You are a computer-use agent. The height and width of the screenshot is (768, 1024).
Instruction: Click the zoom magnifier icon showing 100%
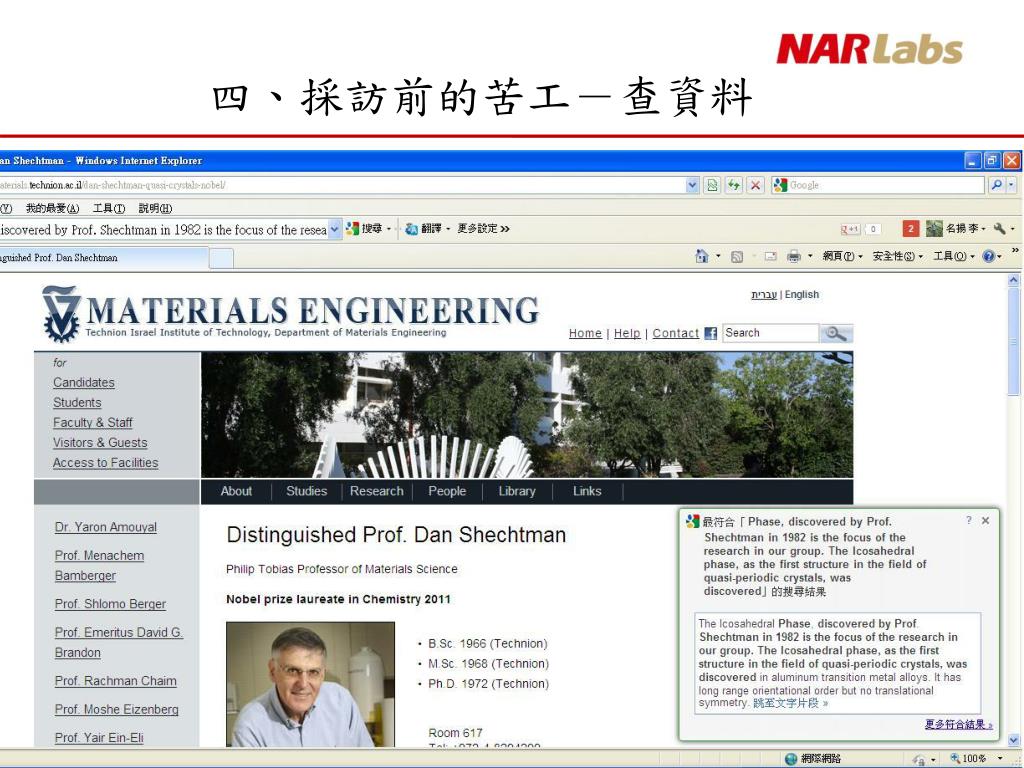point(955,758)
